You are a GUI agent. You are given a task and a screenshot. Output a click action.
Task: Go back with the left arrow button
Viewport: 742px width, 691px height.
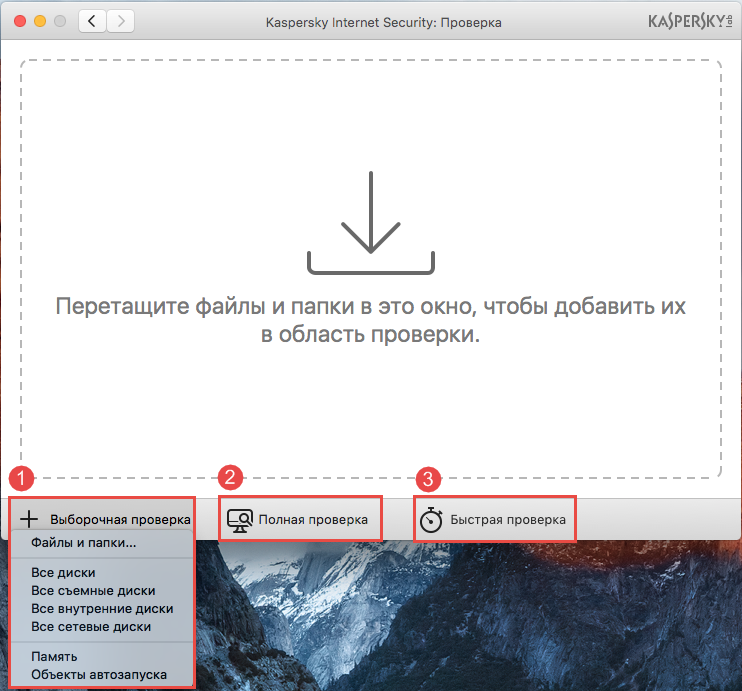(x=92, y=21)
